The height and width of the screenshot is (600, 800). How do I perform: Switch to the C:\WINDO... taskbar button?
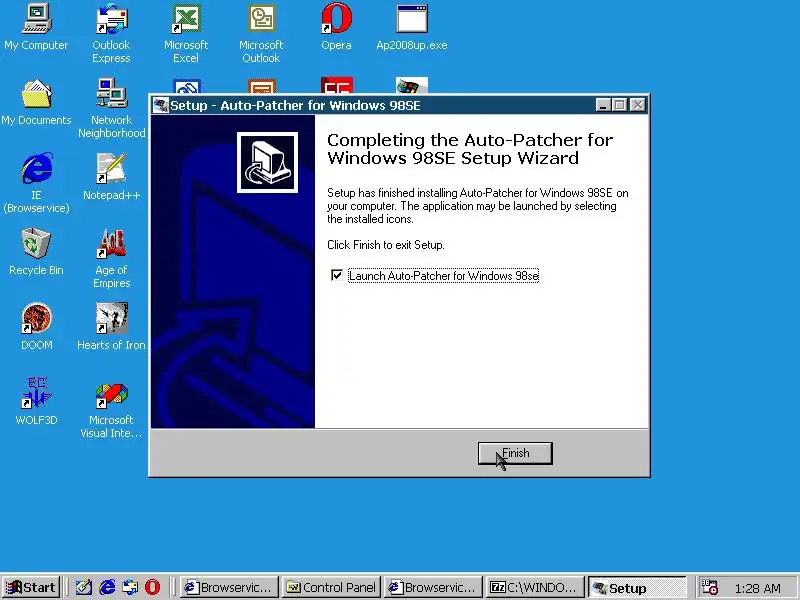[x=534, y=587]
